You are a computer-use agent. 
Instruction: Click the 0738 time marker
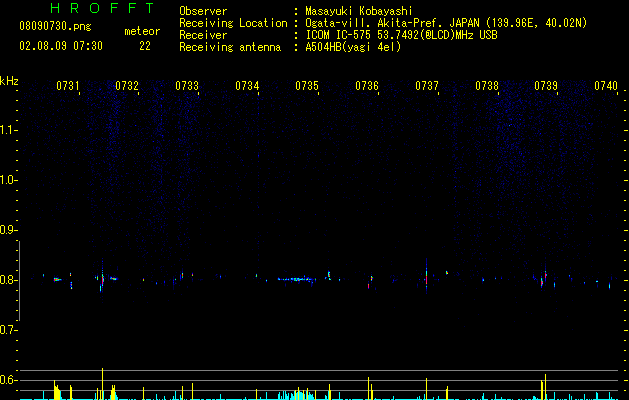pos(487,86)
